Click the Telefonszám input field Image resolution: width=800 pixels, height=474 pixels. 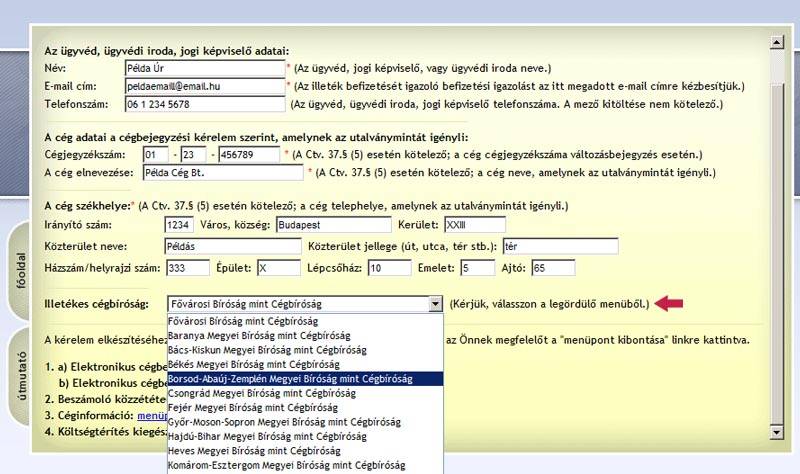click(x=204, y=104)
